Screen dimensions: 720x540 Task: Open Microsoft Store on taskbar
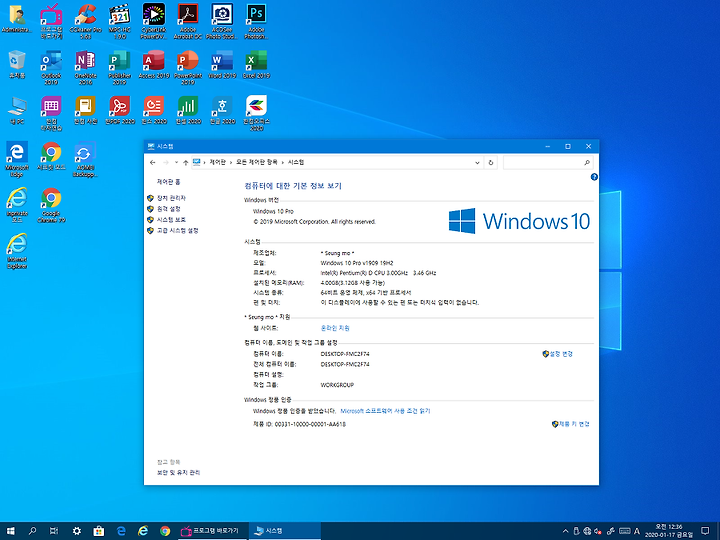99,531
